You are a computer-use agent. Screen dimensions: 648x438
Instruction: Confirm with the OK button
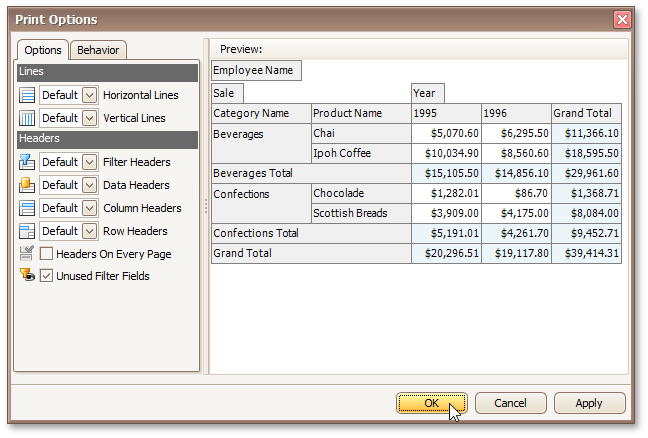click(431, 403)
